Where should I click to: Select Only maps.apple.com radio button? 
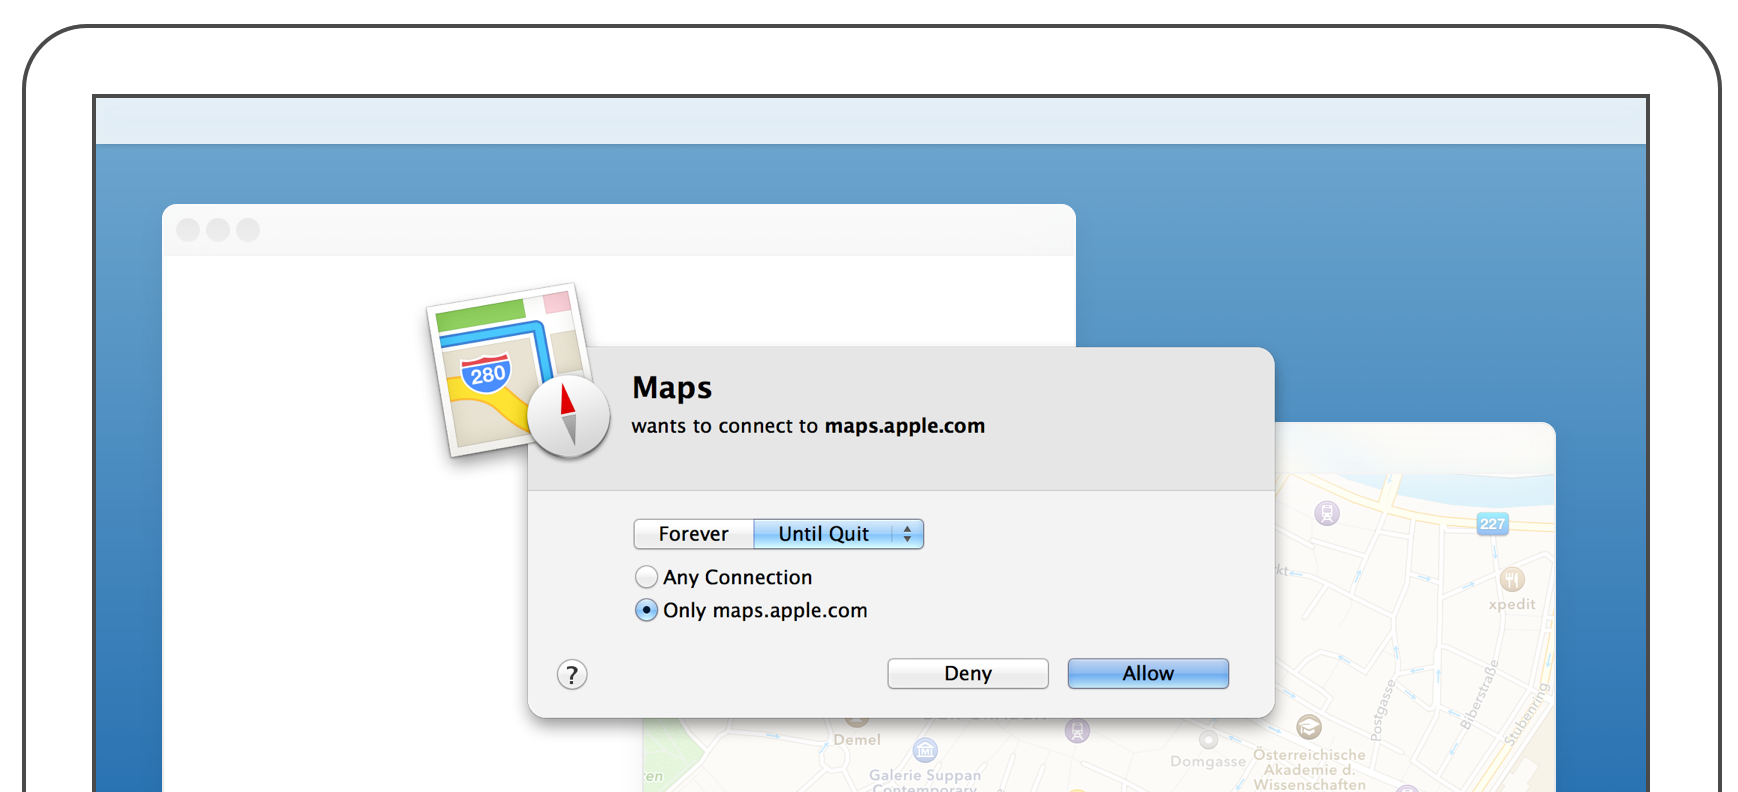click(647, 610)
